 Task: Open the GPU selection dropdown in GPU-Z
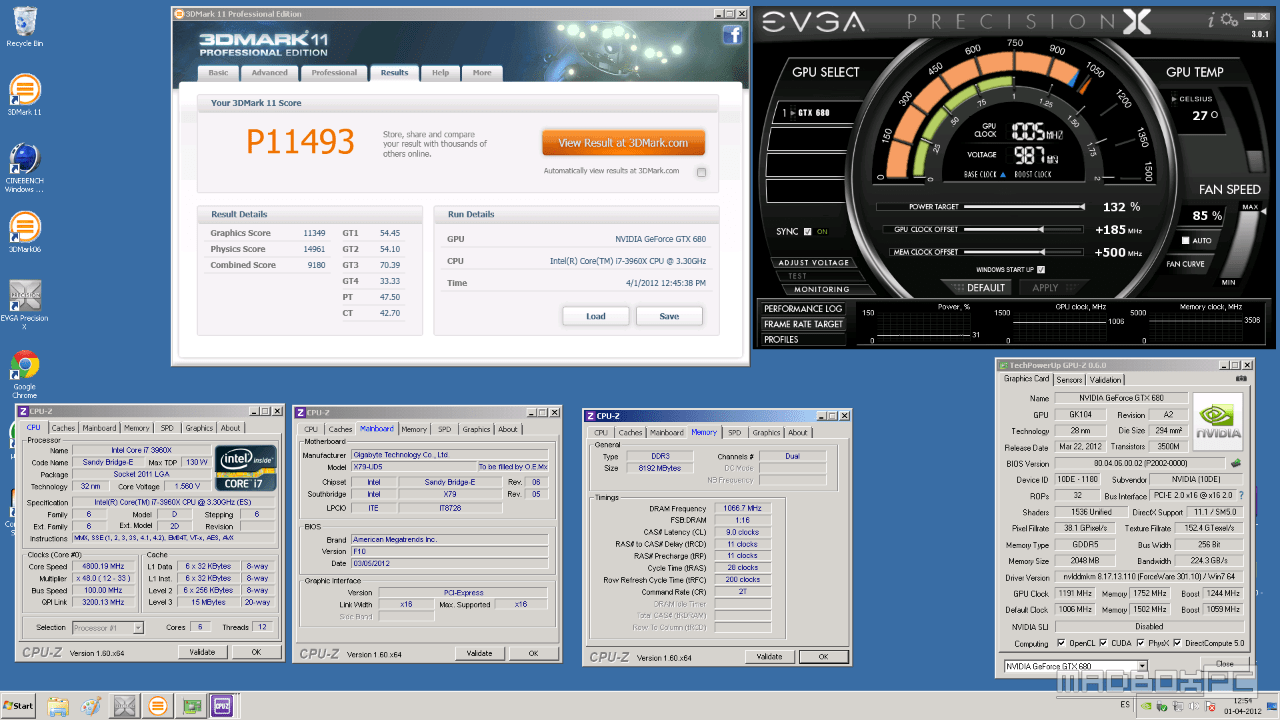click(1075, 666)
